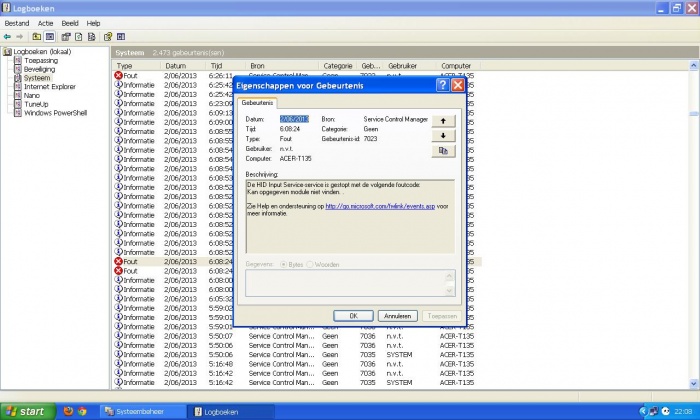Click Annuleren to cancel the dialog
700x420 pixels.
(398, 315)
